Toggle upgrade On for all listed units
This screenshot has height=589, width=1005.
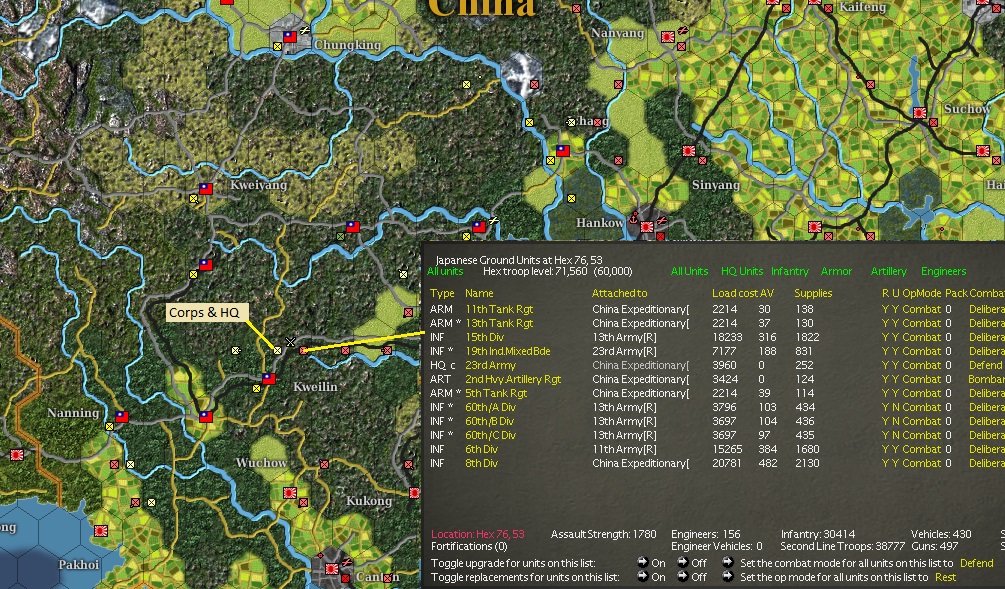coord(650,563)
